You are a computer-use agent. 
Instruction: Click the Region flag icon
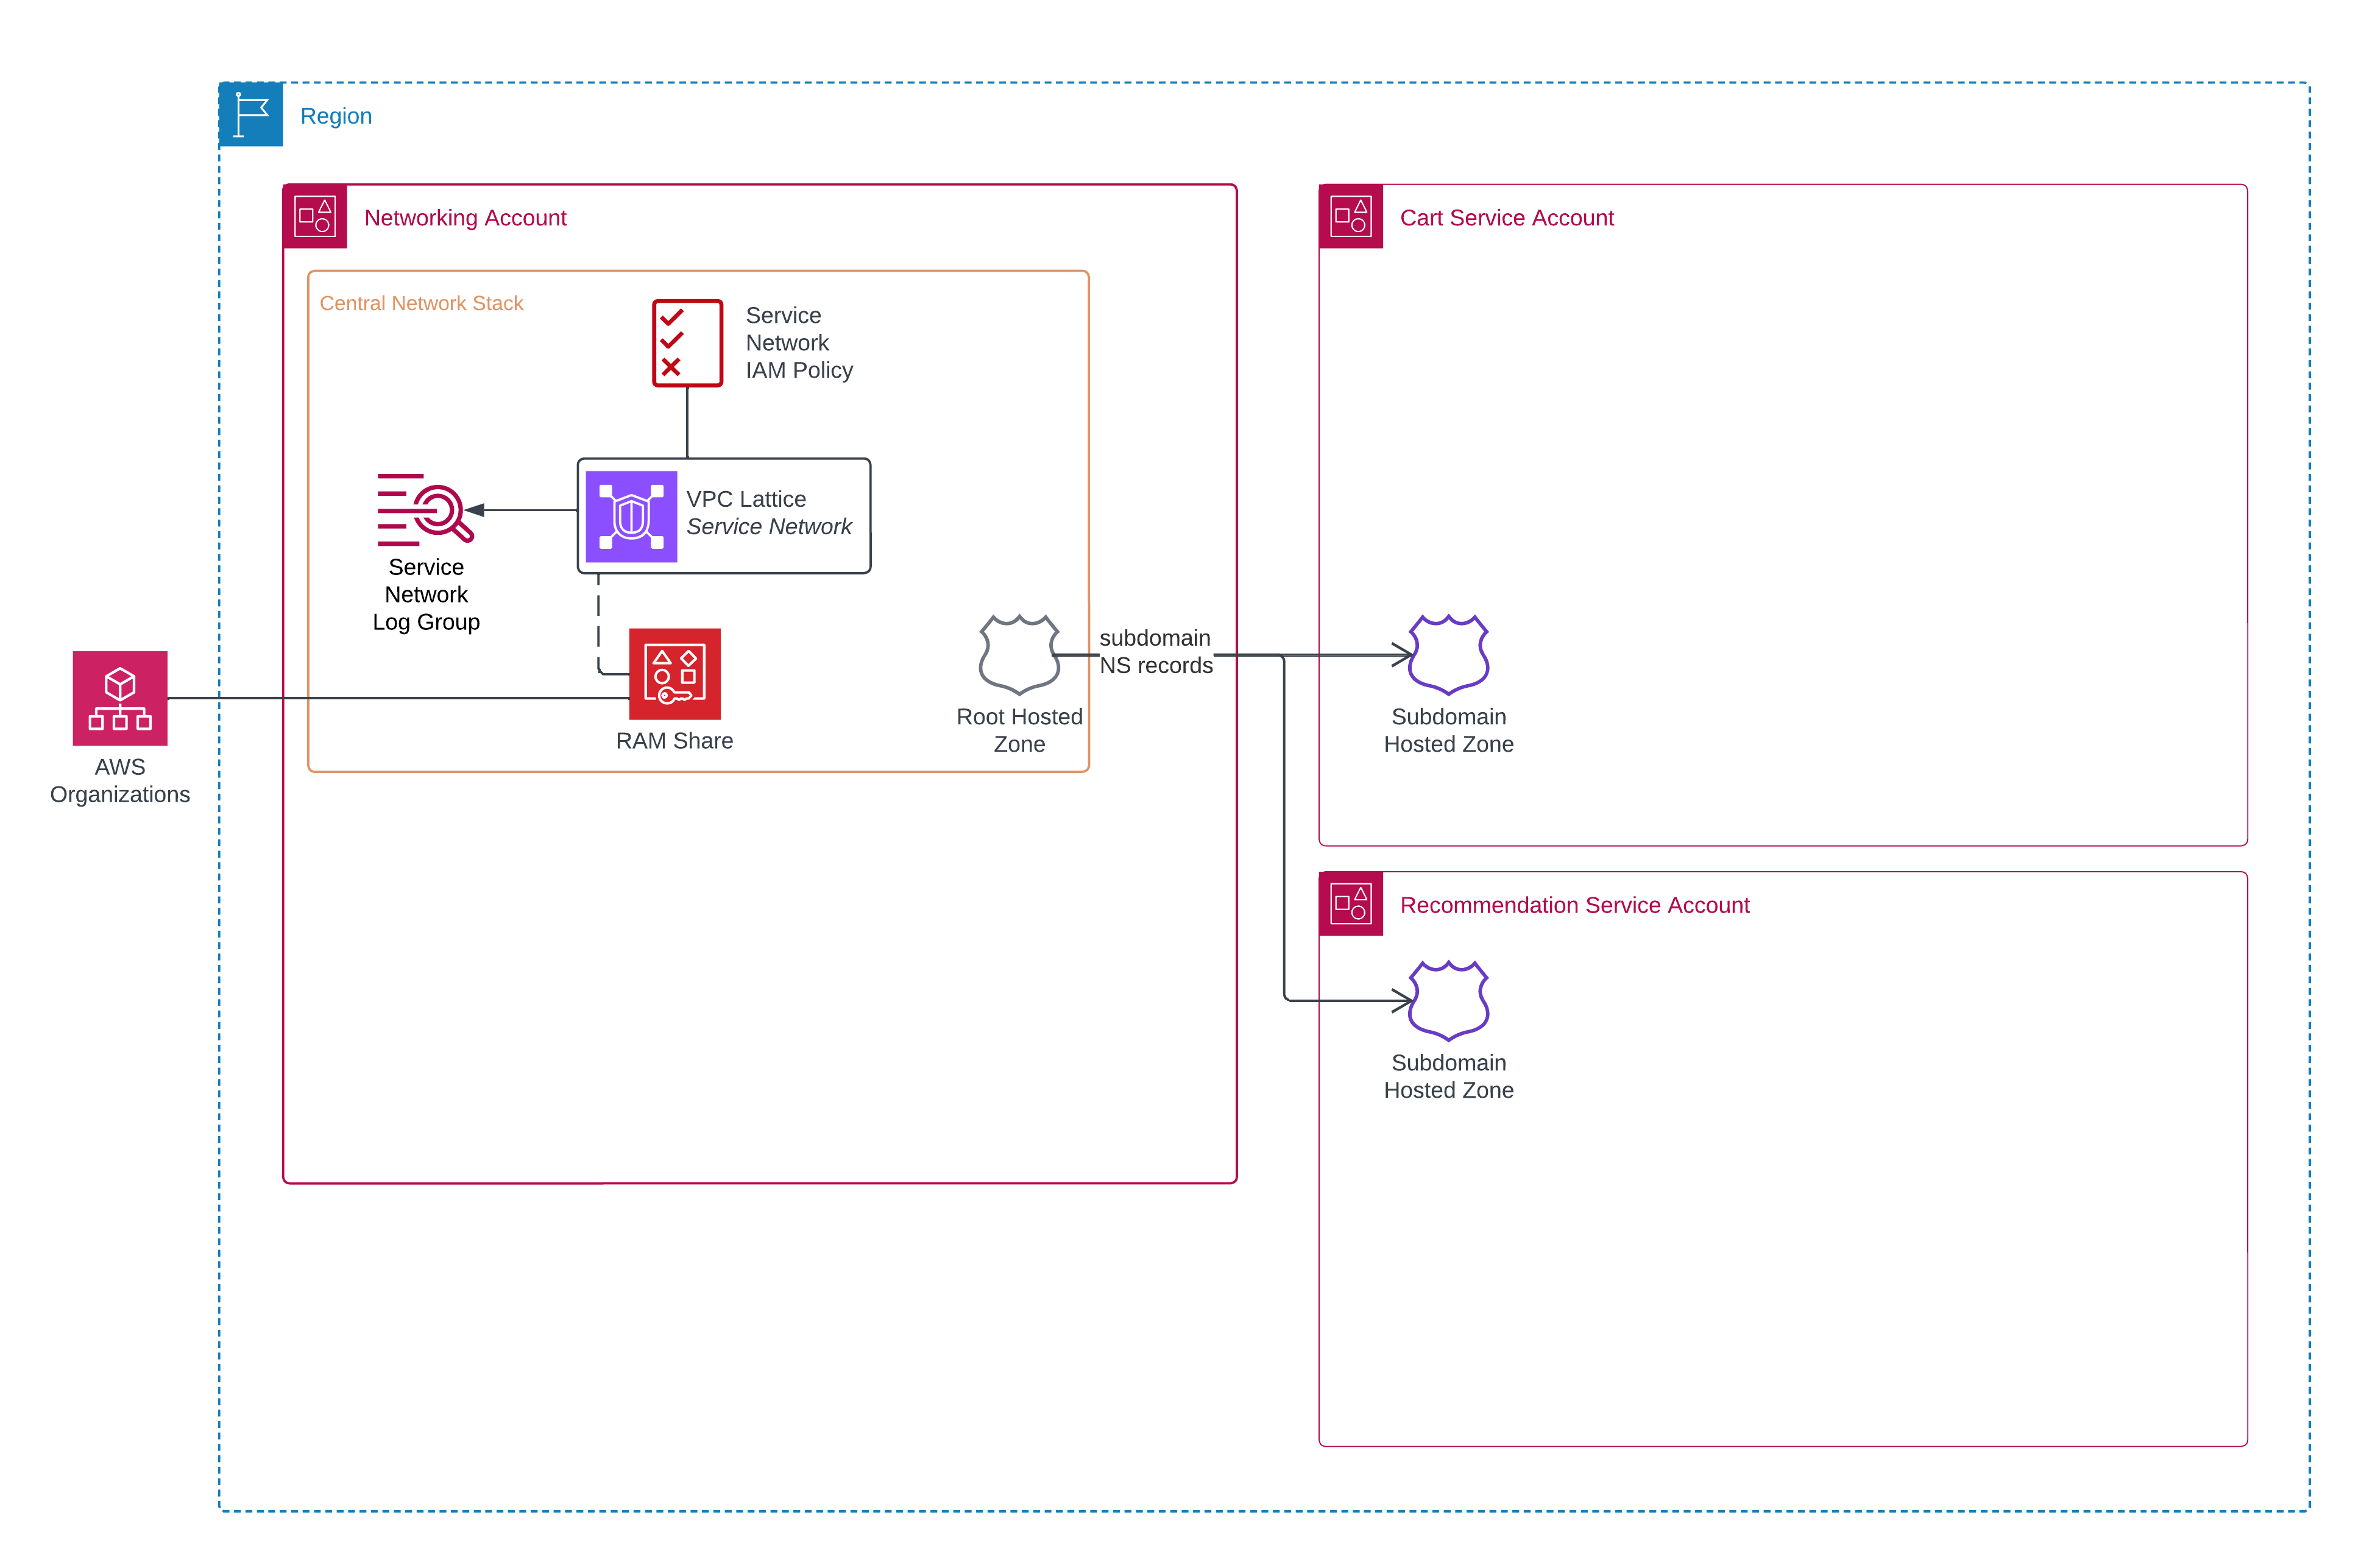[x=251, y=115]
